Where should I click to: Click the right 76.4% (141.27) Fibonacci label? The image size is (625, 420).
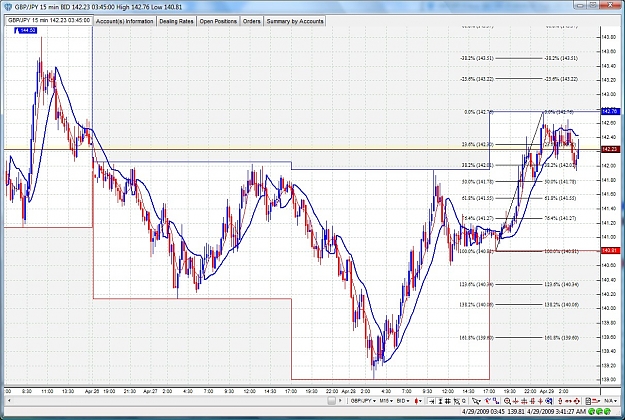[560, 218]
